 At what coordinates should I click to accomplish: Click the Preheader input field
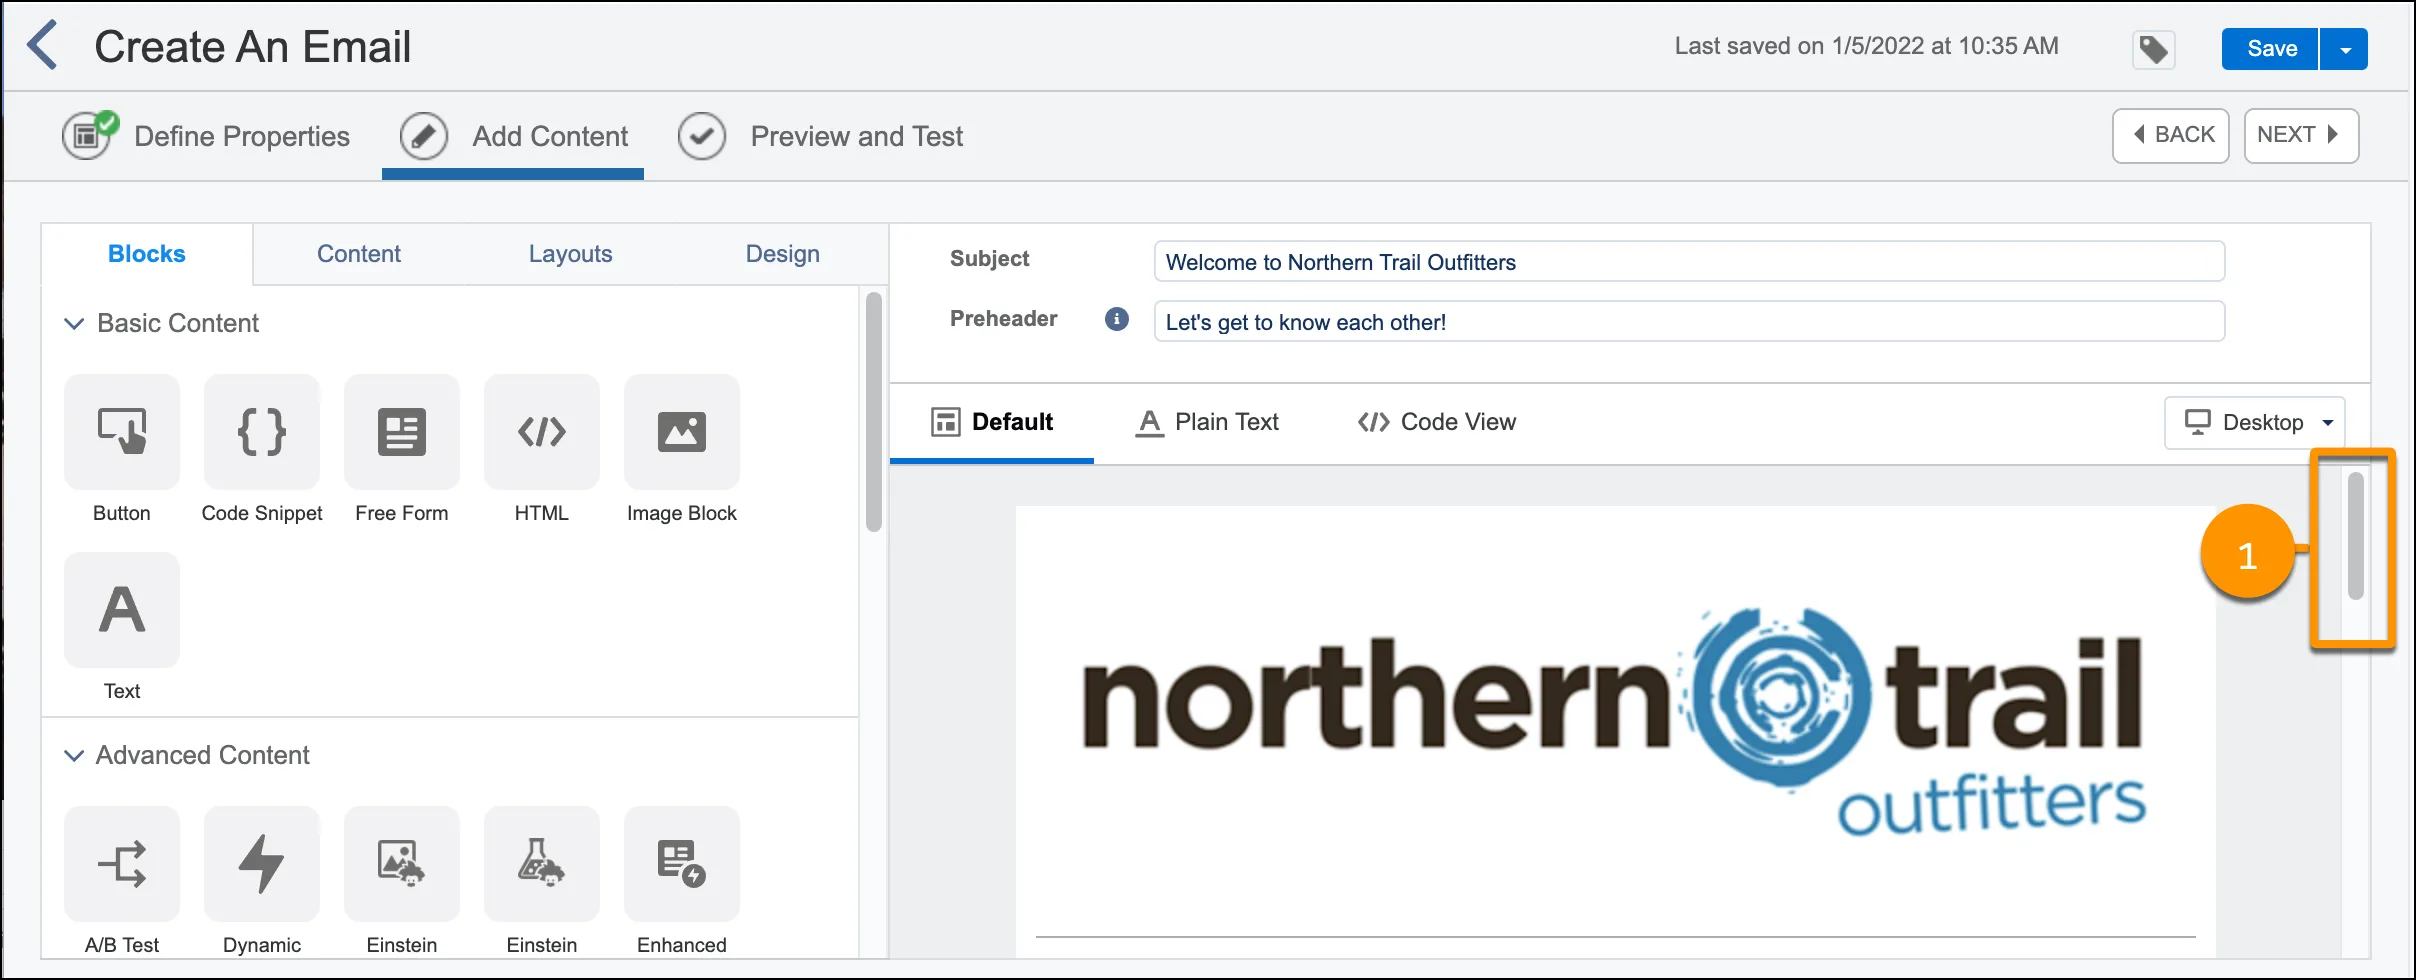pos(1689,322)
